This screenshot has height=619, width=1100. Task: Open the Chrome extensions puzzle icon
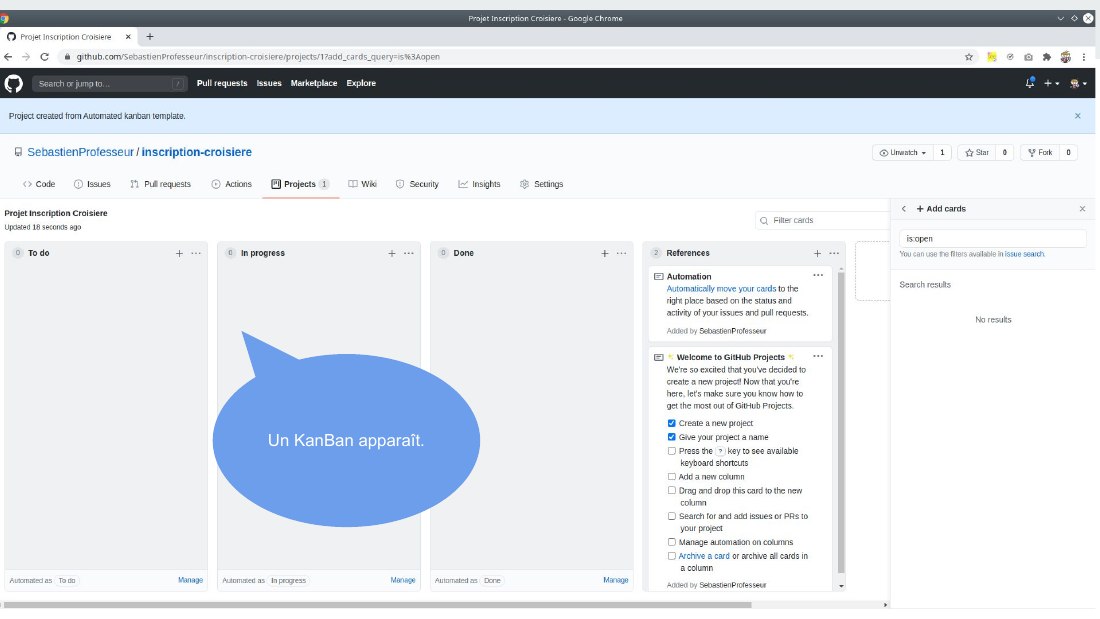1047,57
